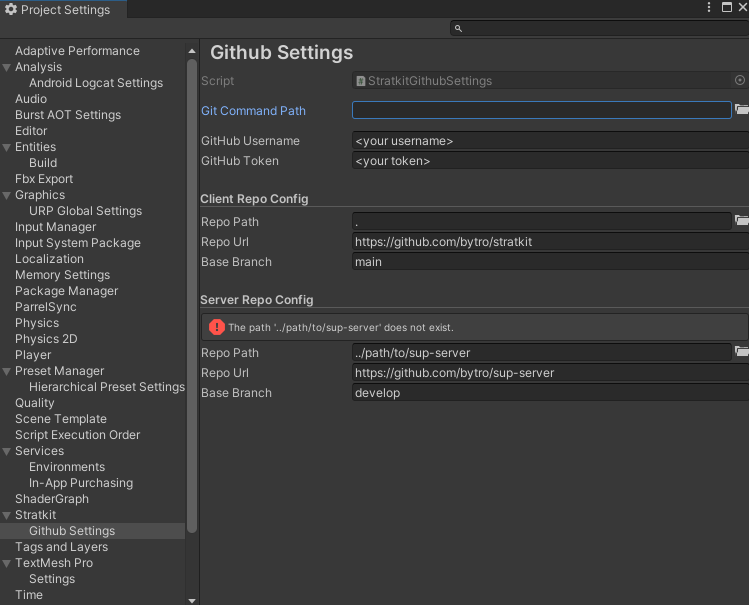Screen dimensions: 749x605
Task: Select the Editor settings category
Action: click(31, 131)
